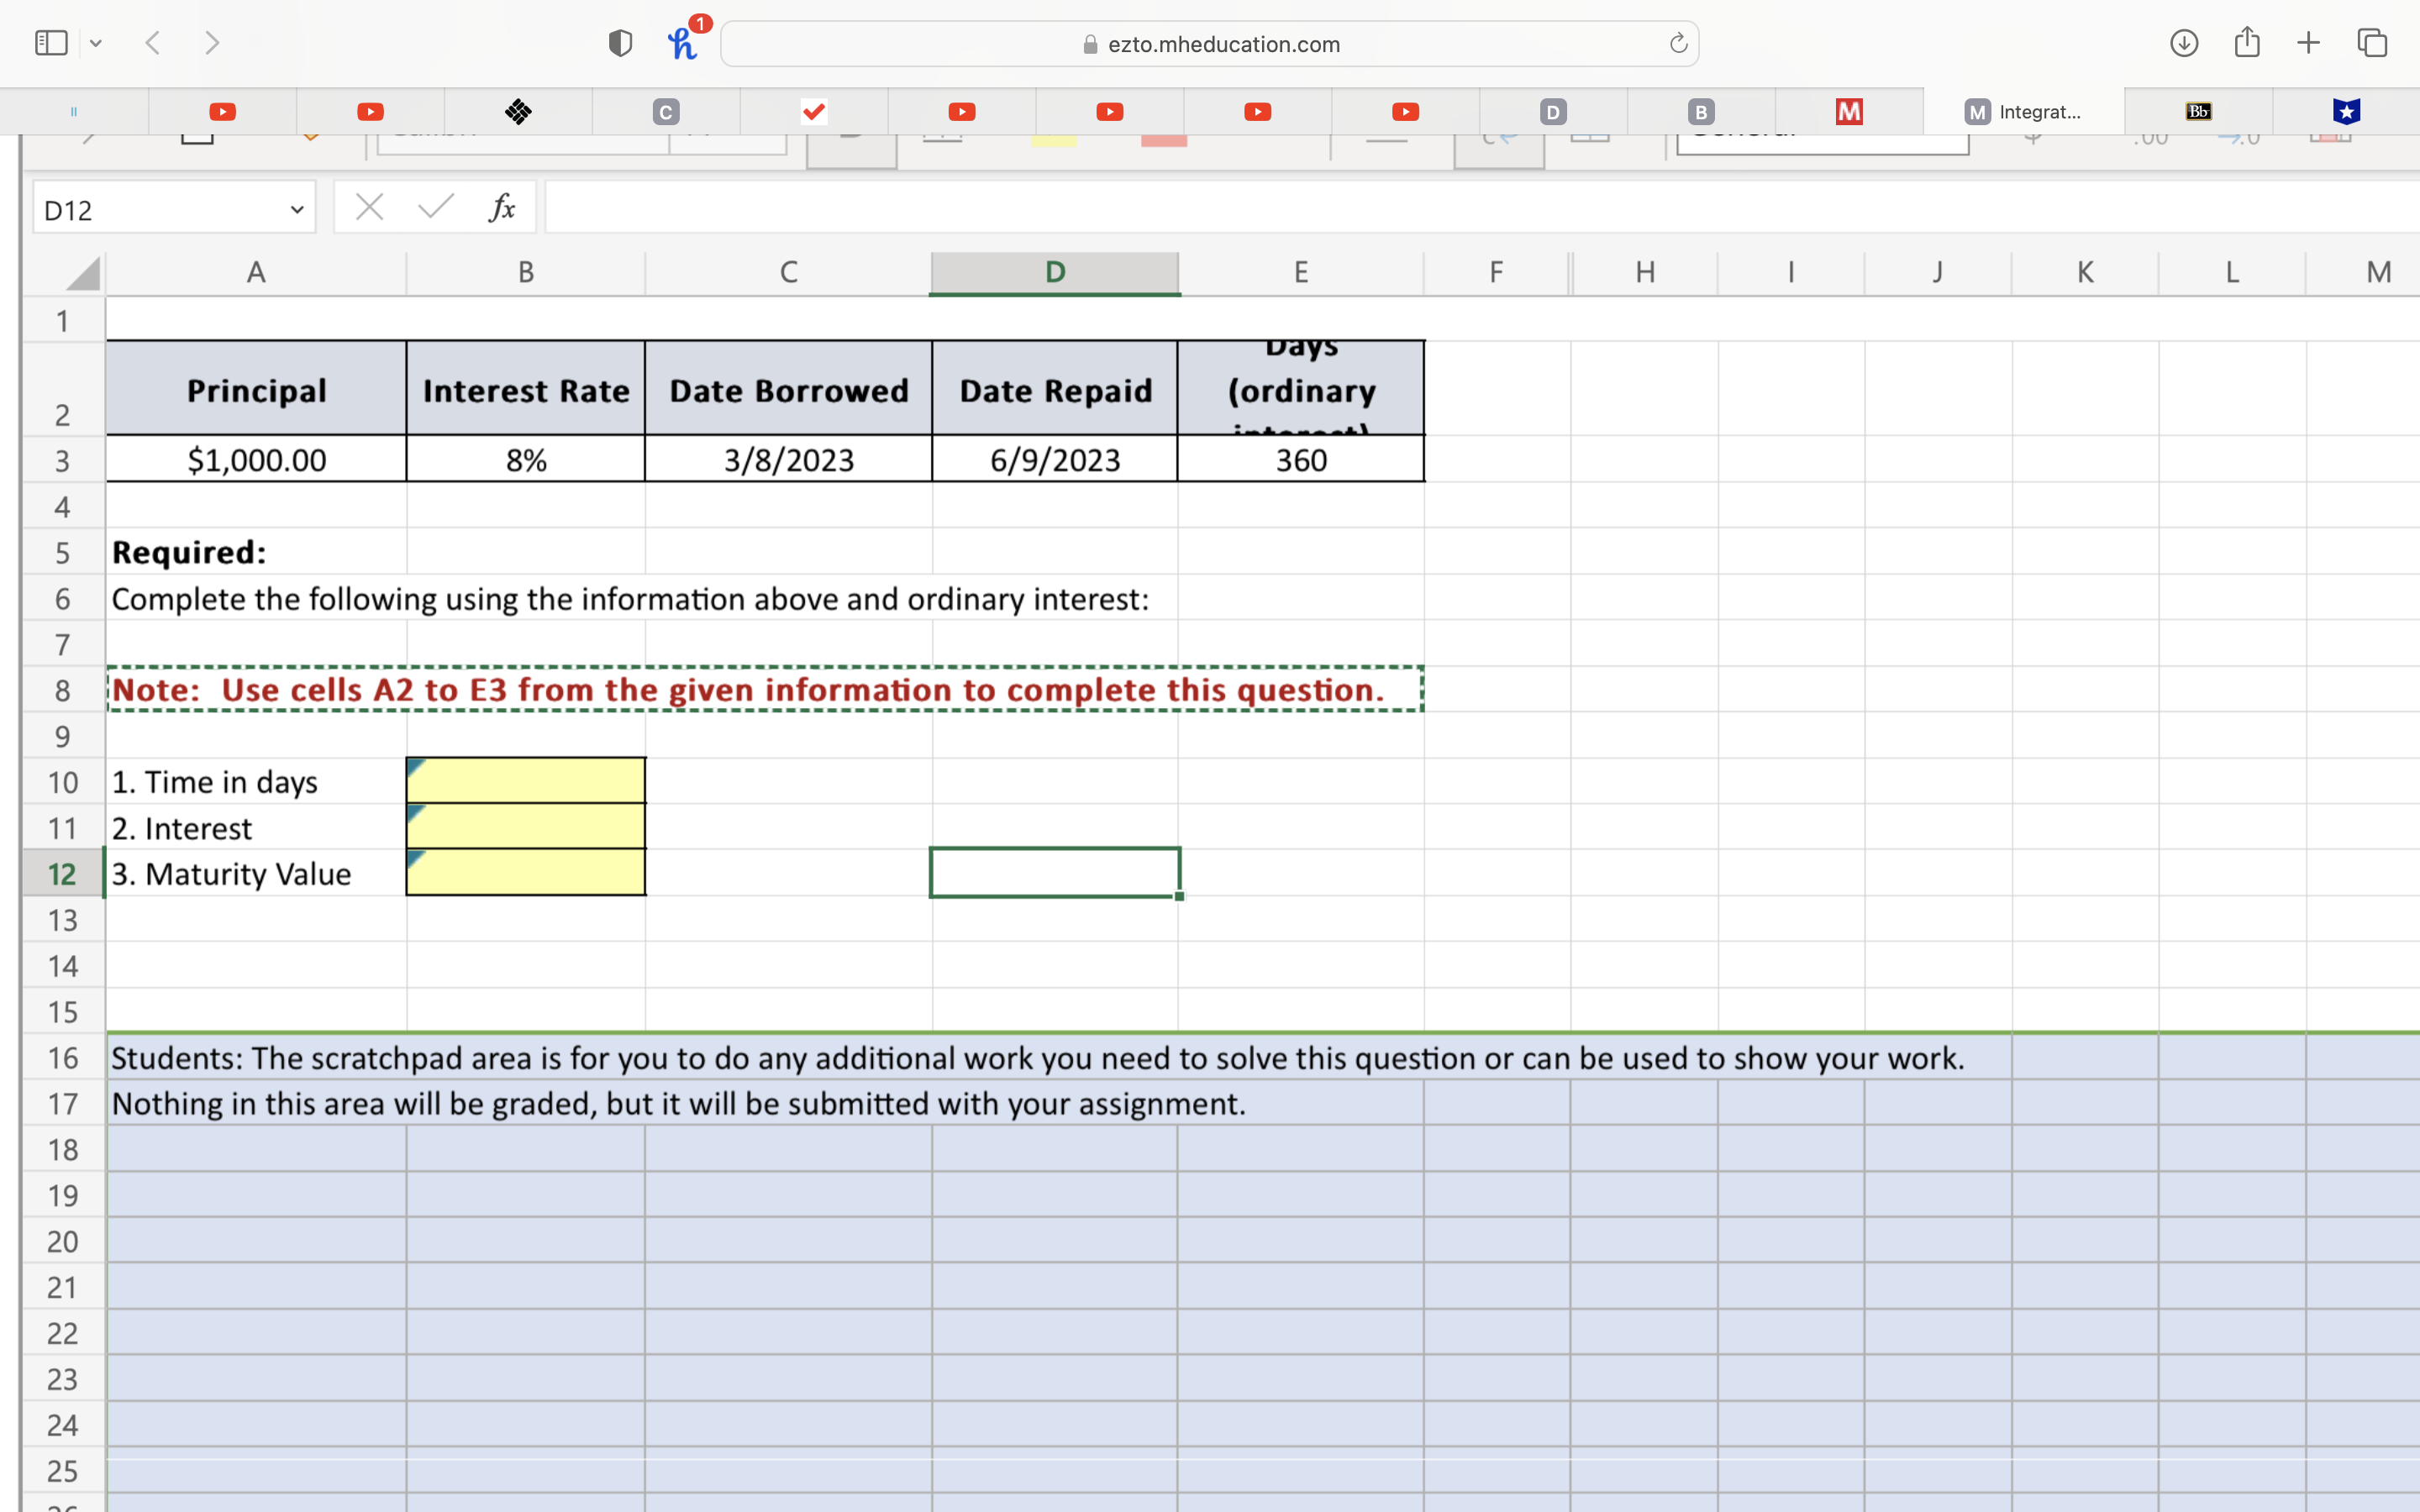Screen dimensions: 2420x1512
Task: Click the yellow Maturity Value answer cell
Action: [526, 873]
